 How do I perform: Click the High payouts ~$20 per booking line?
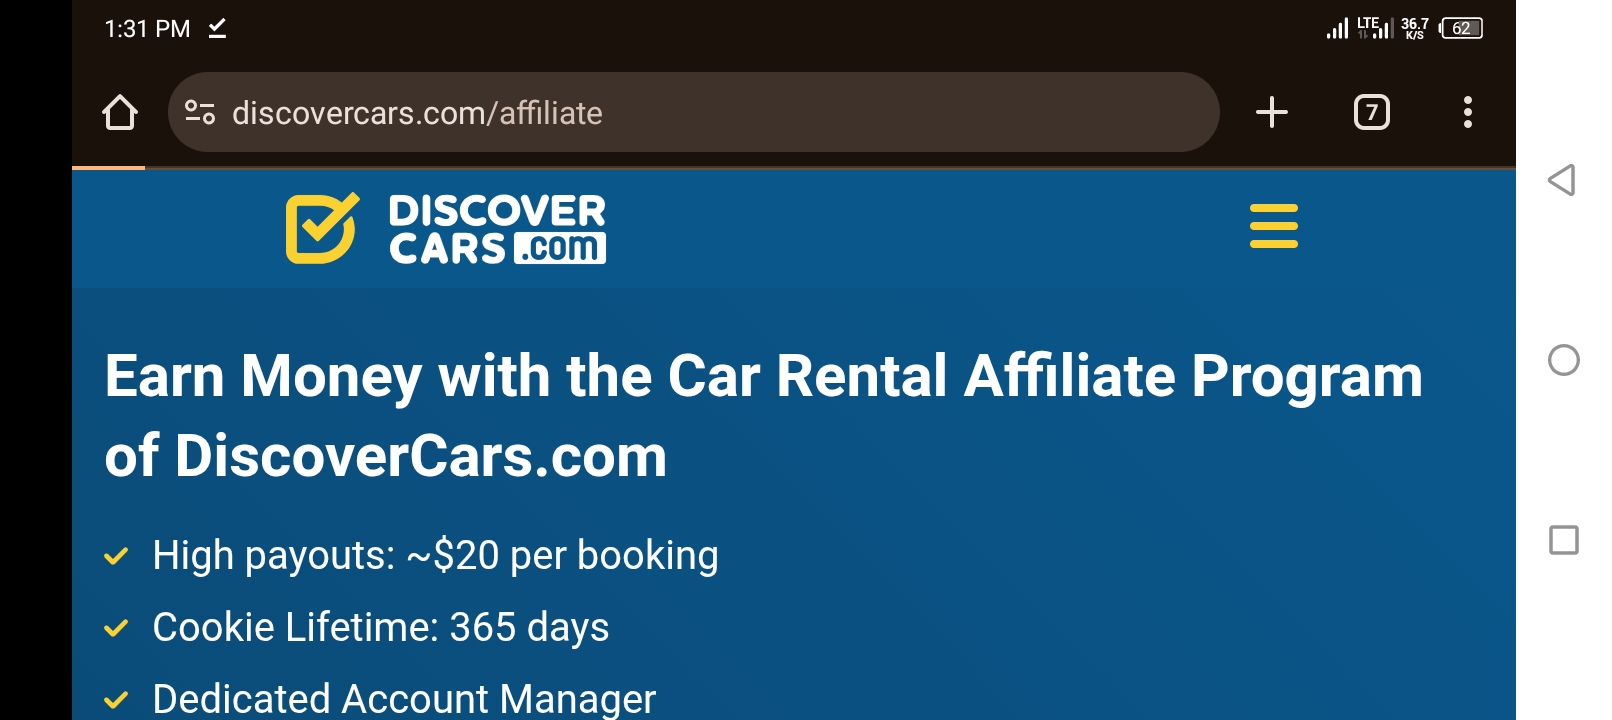click(x=435, y=555)
